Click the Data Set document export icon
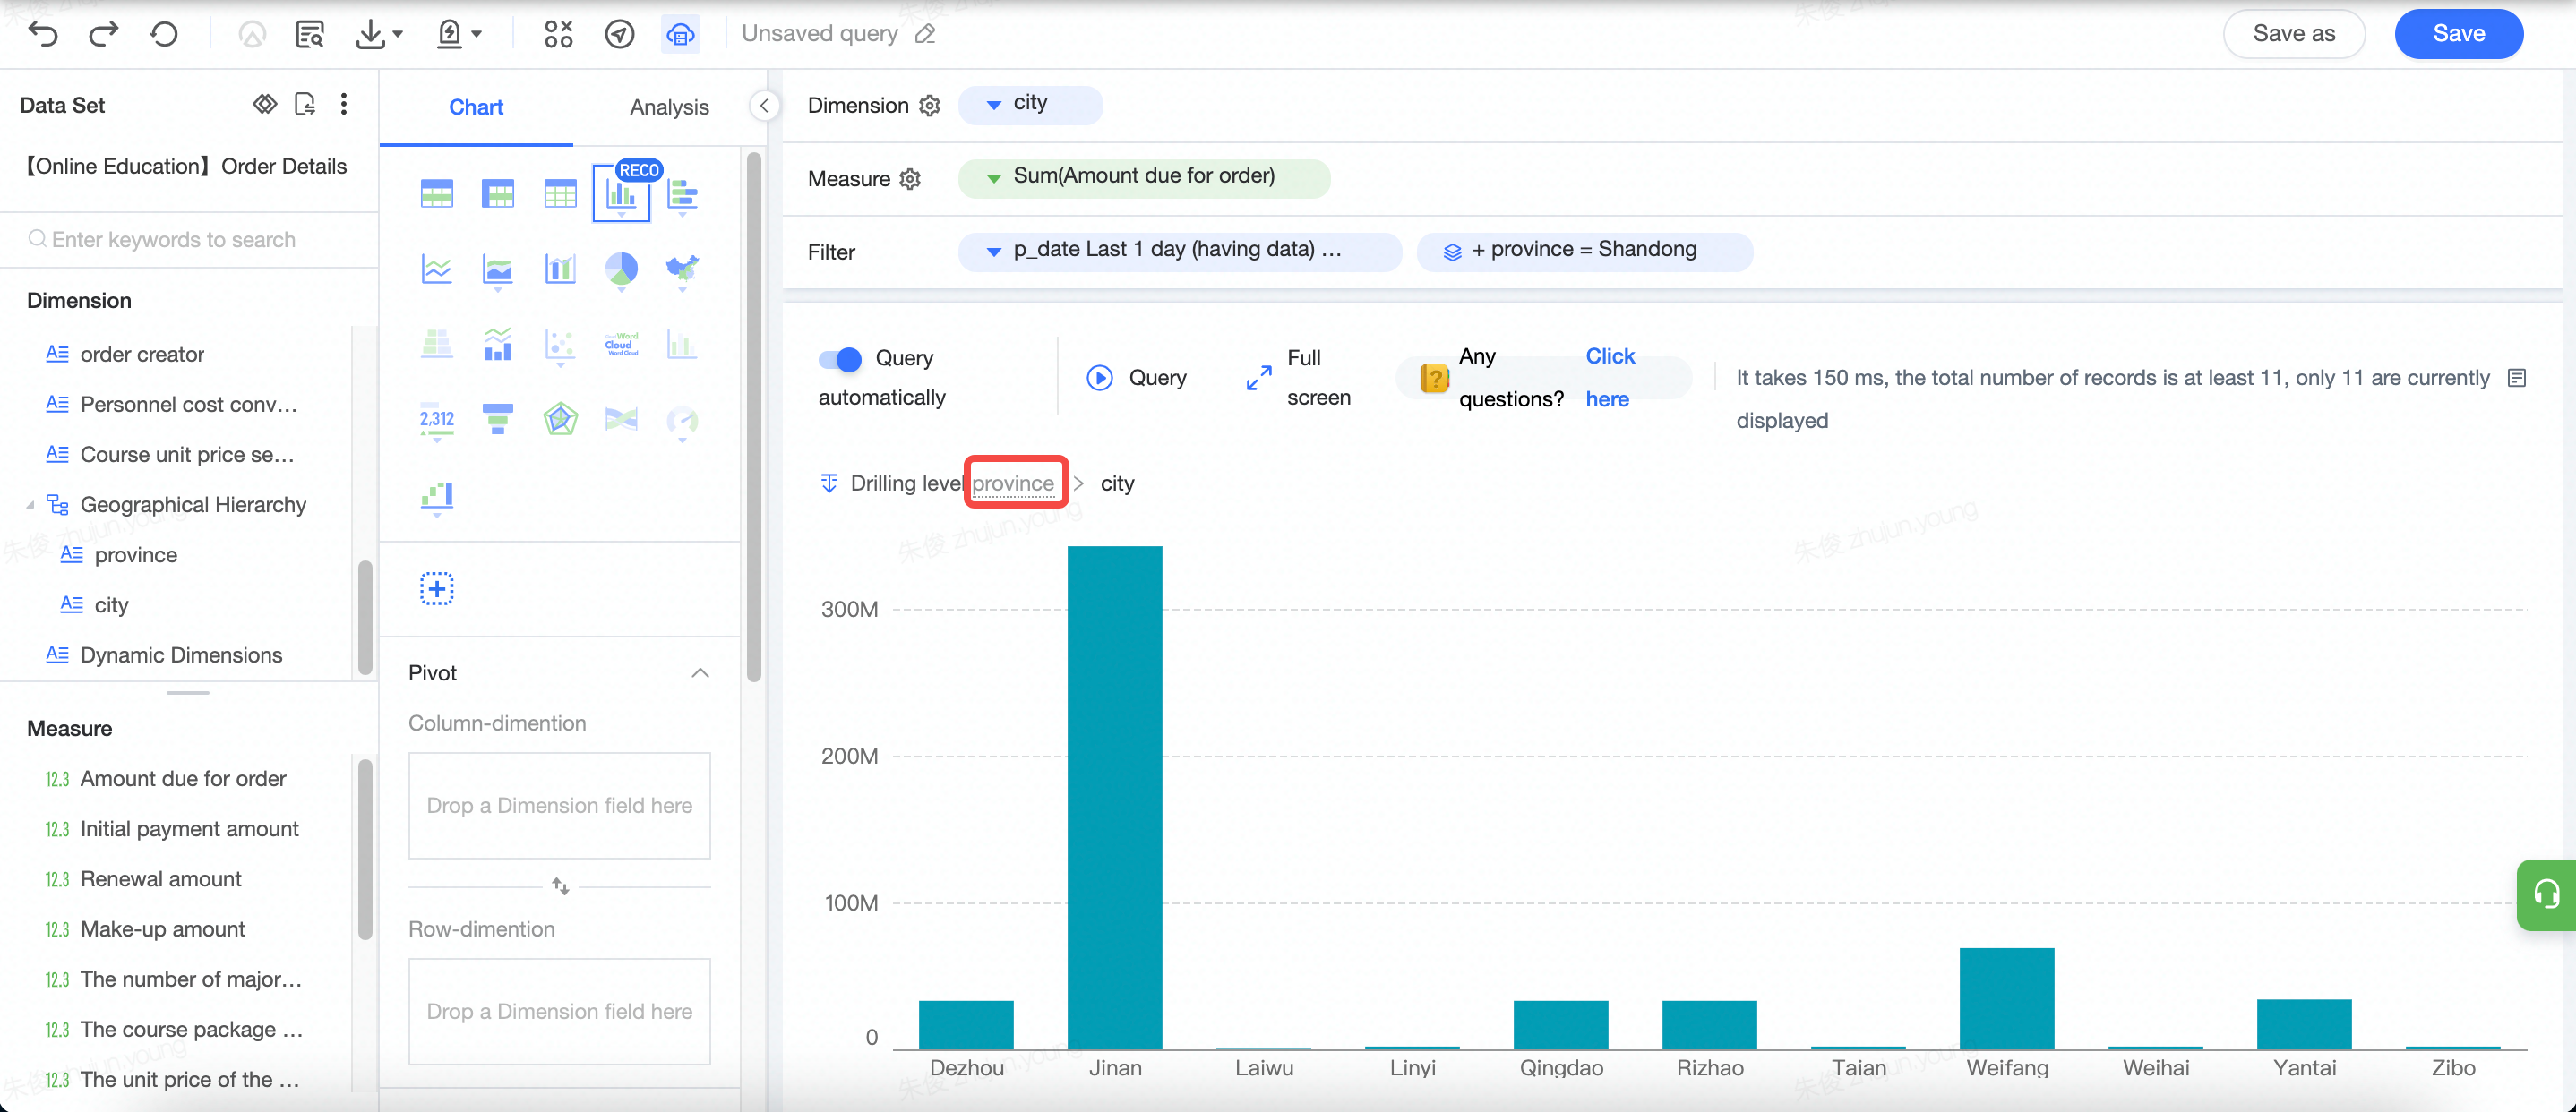This screenshot has width=2576, height=1112. [305, 104]
